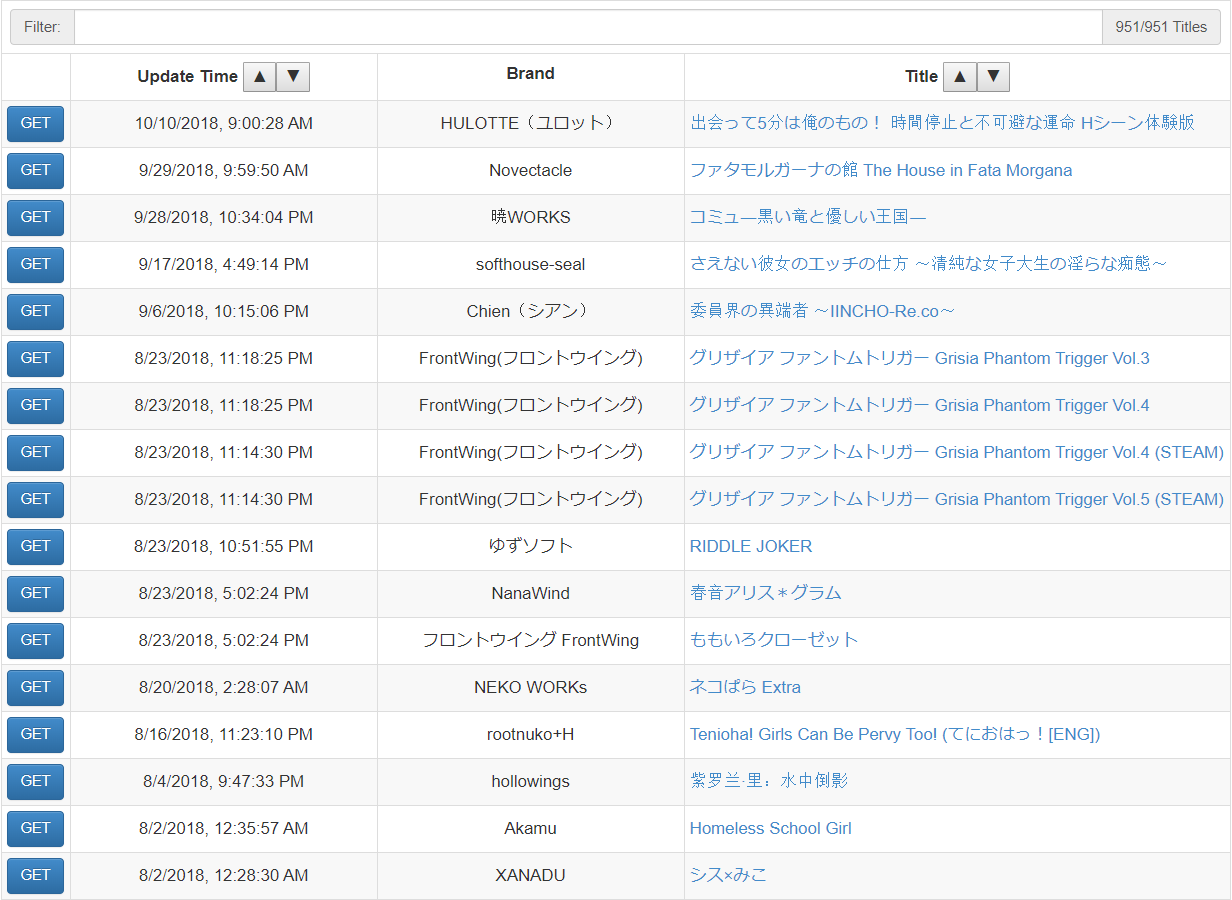Open RIDDLE JOKER title link

(751, 546)
